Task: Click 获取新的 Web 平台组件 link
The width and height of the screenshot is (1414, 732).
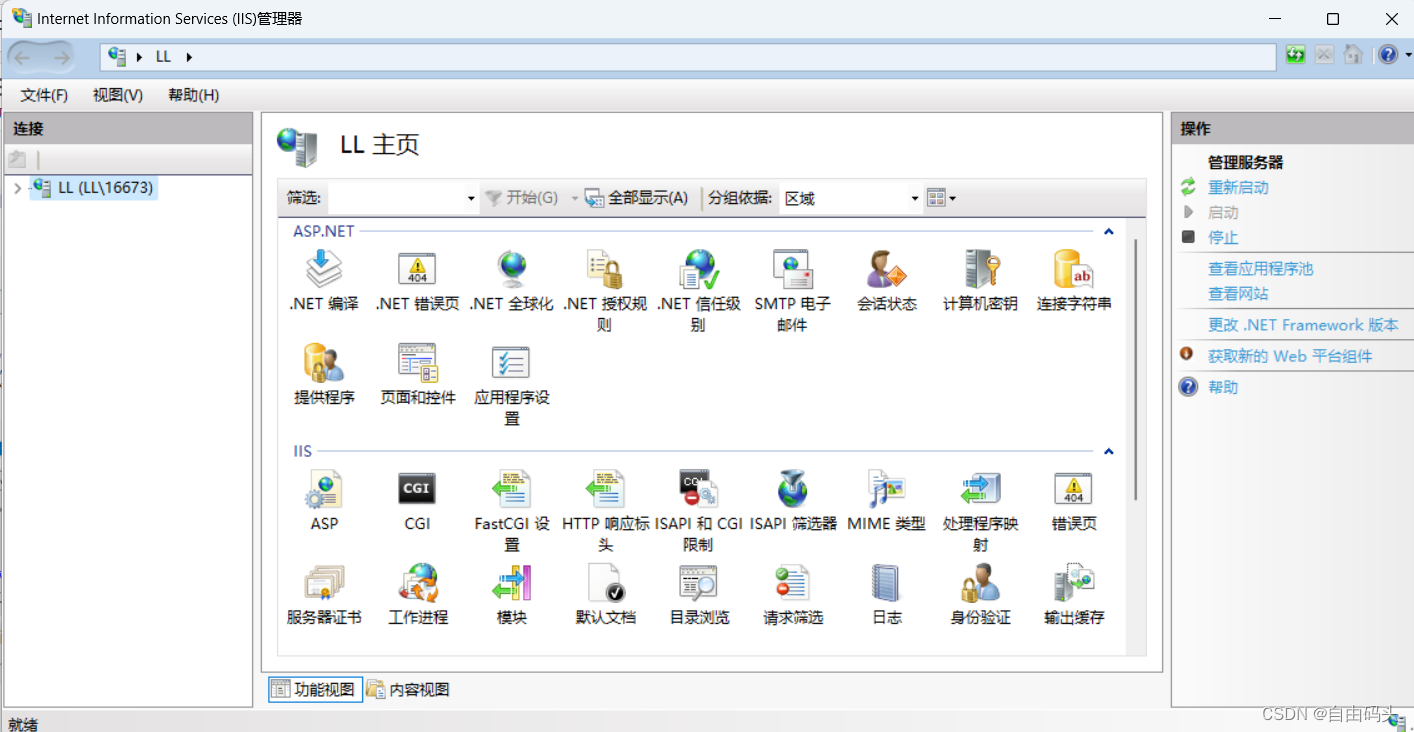Action: pos(1290,356)
